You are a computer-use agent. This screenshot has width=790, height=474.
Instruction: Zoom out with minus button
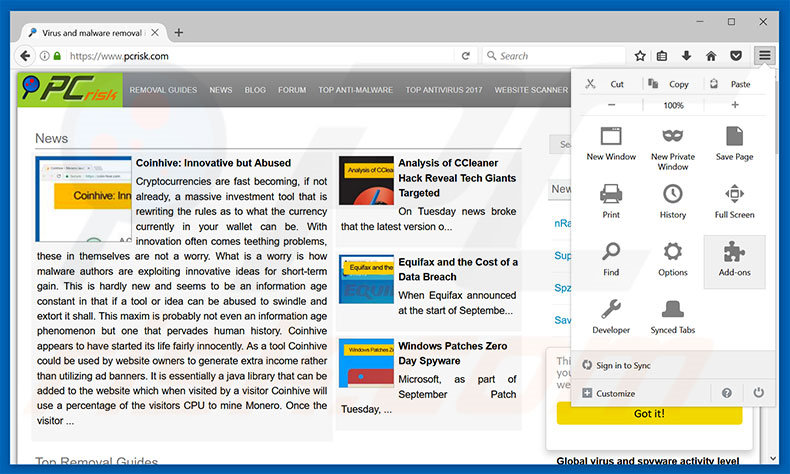pyautogui.click(x=611, y=105)
